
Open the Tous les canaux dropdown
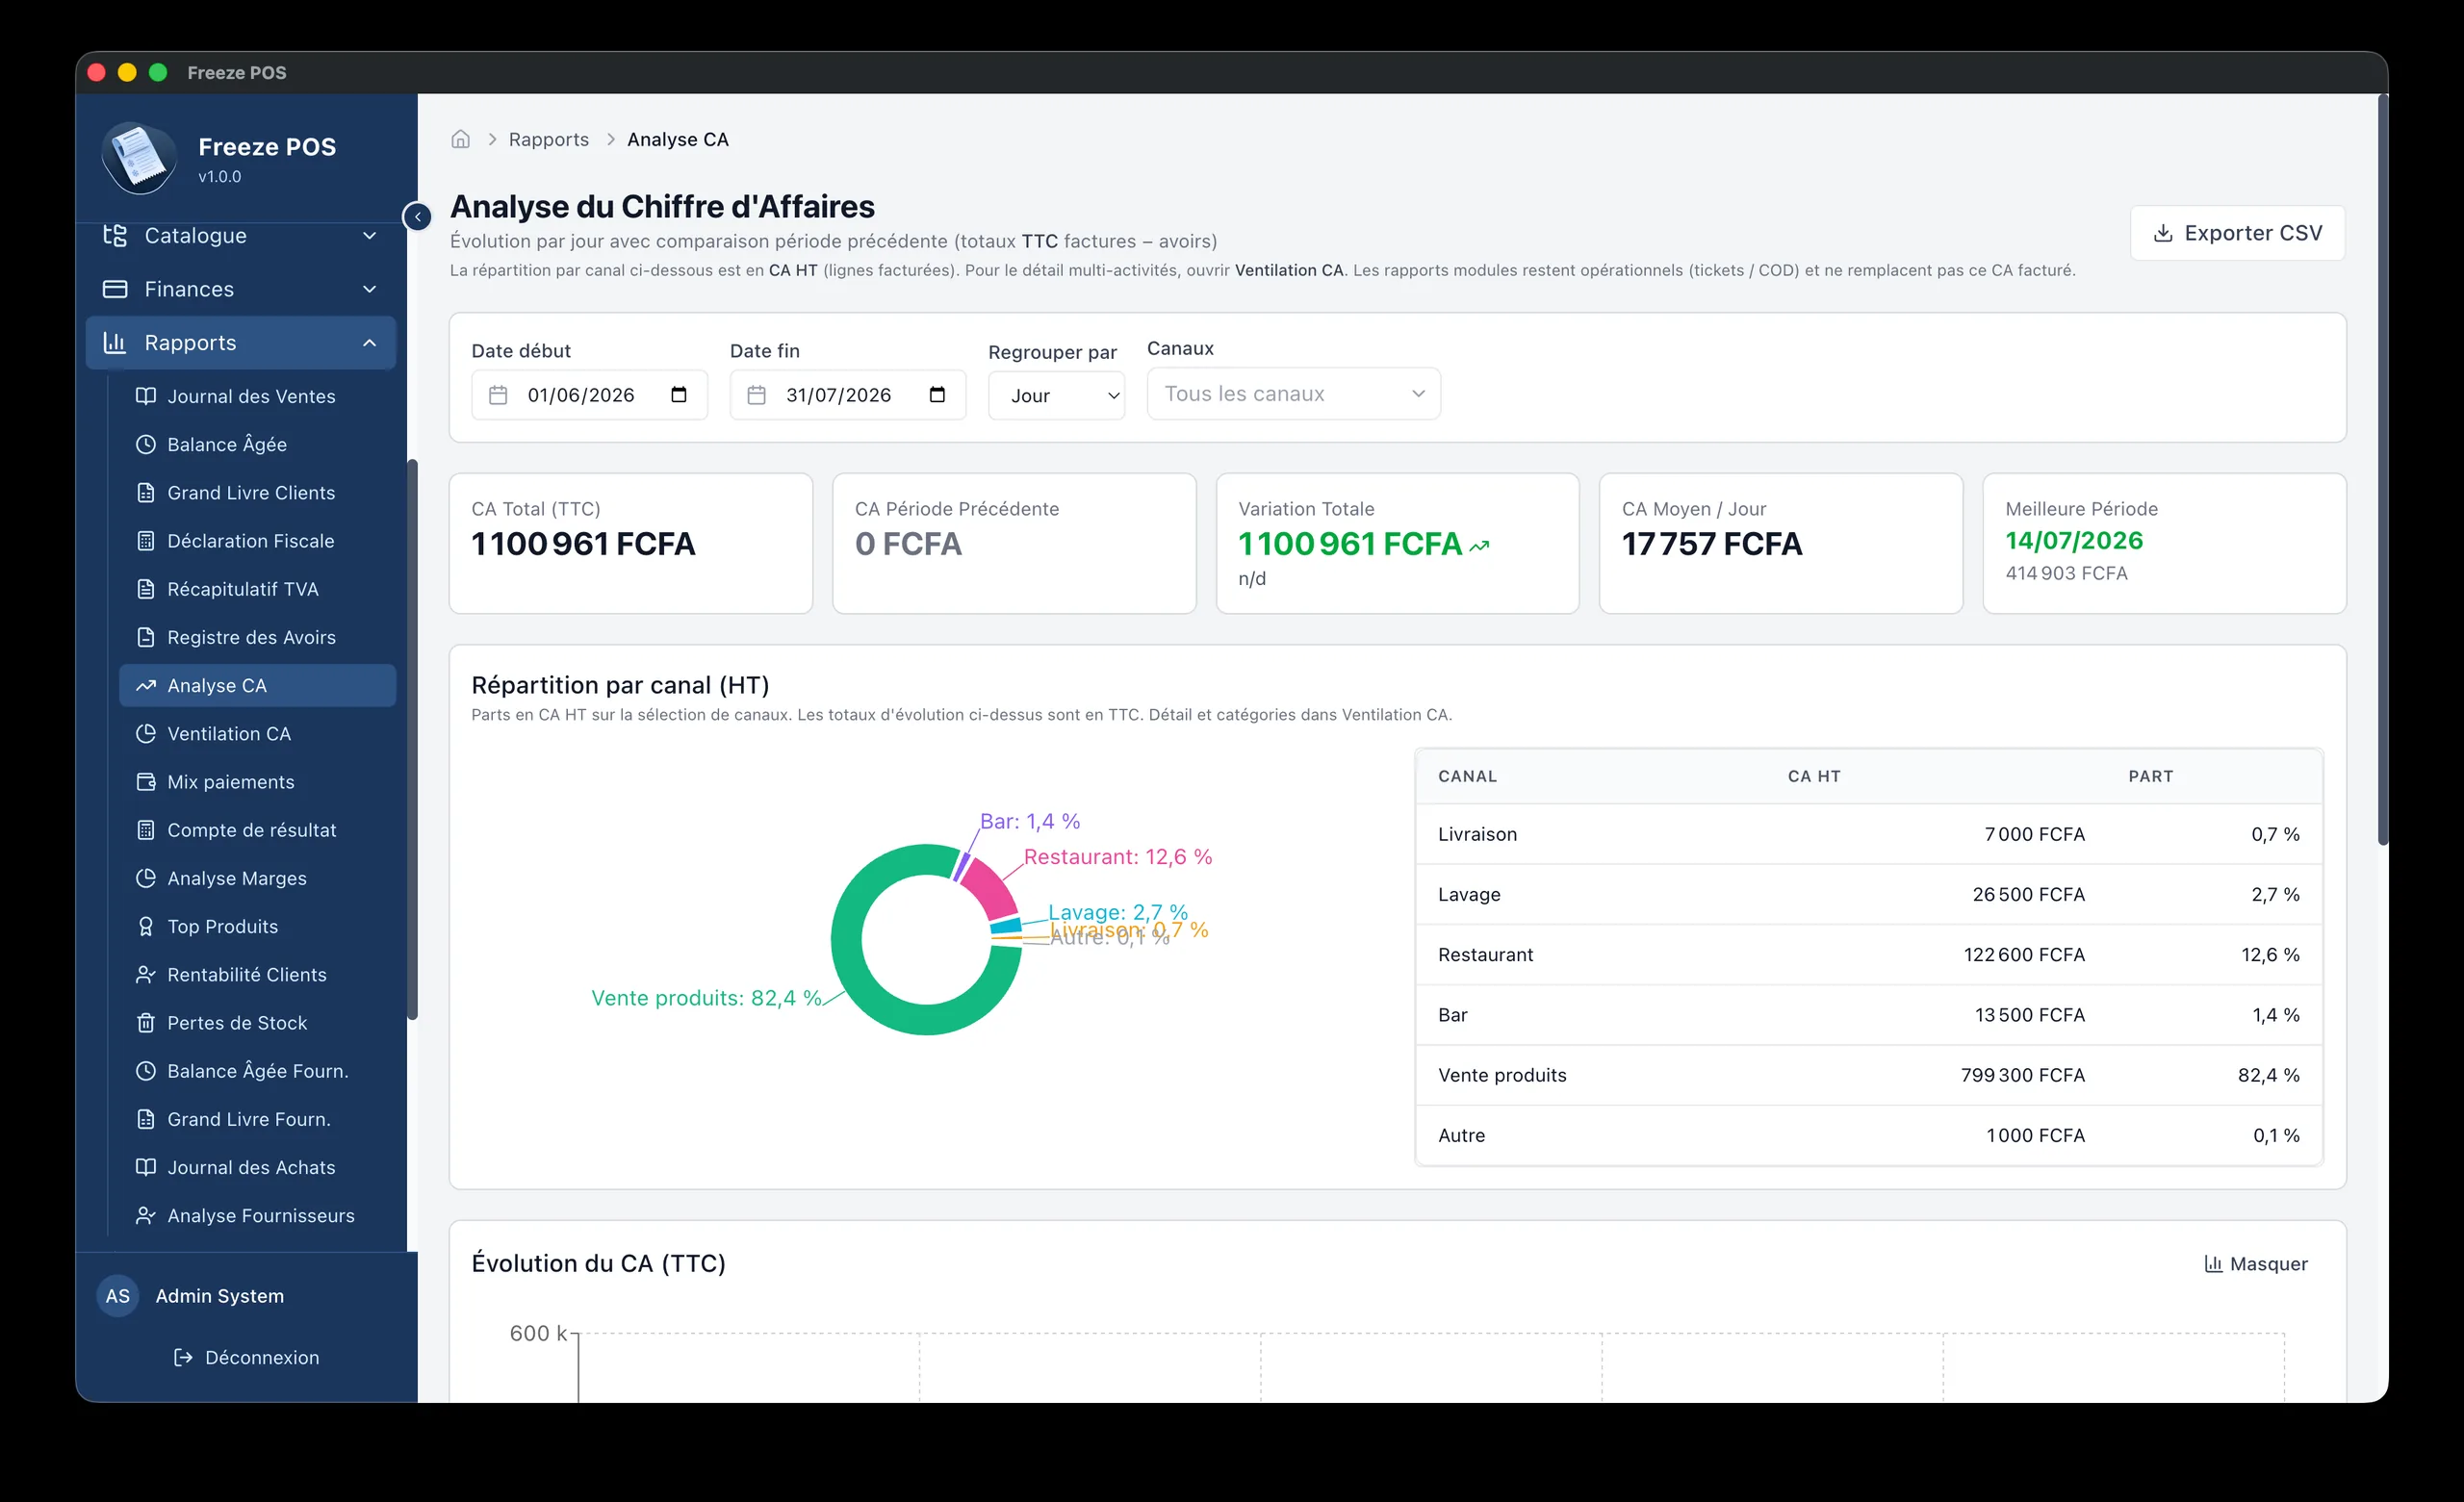(1293, 393)
